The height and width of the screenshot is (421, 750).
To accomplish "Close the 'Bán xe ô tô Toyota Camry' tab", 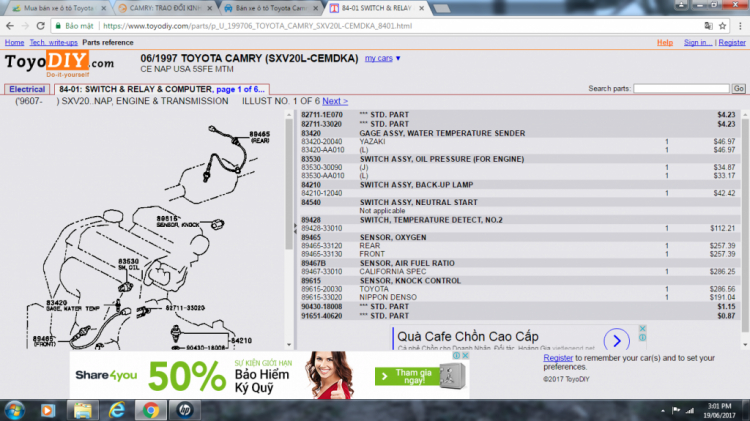I will point(315,8).
